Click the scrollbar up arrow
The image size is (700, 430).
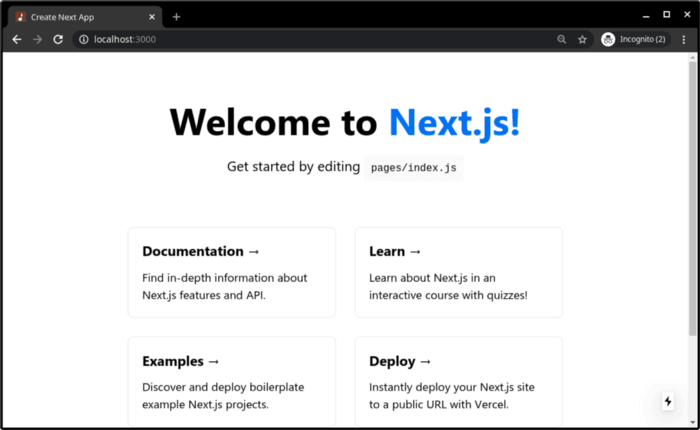pyautogui.click(x=692, y=58)
